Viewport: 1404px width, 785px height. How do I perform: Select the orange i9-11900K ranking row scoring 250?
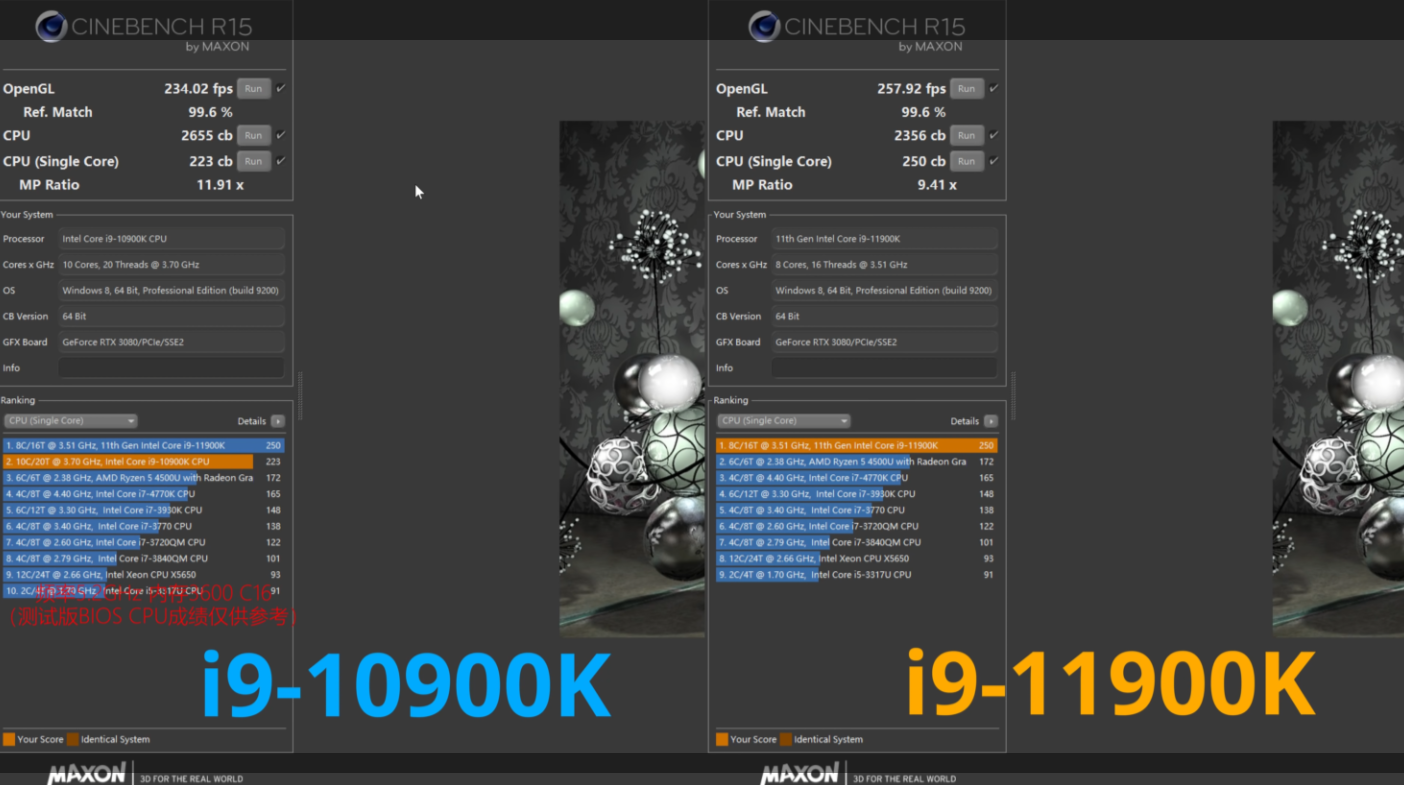tap(857, 446)
